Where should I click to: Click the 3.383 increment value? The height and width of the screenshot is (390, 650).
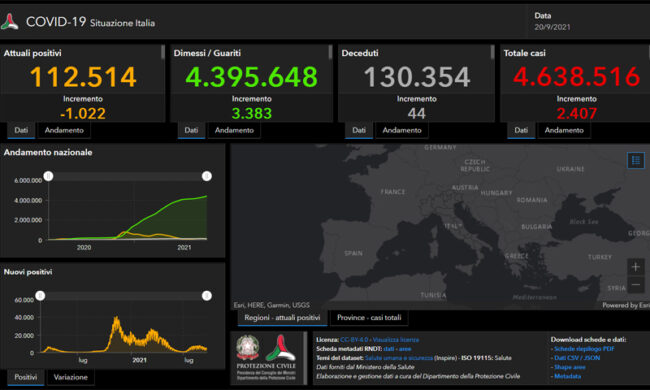click(252, 113)
